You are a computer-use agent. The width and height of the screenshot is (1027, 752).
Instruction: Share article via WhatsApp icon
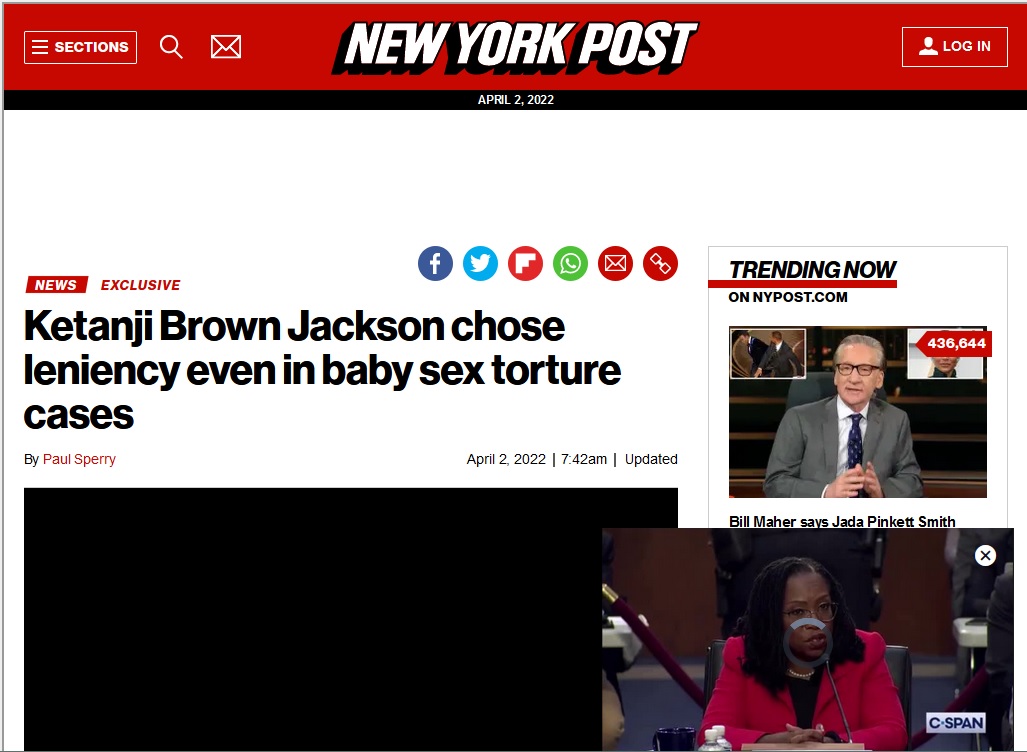570,263
